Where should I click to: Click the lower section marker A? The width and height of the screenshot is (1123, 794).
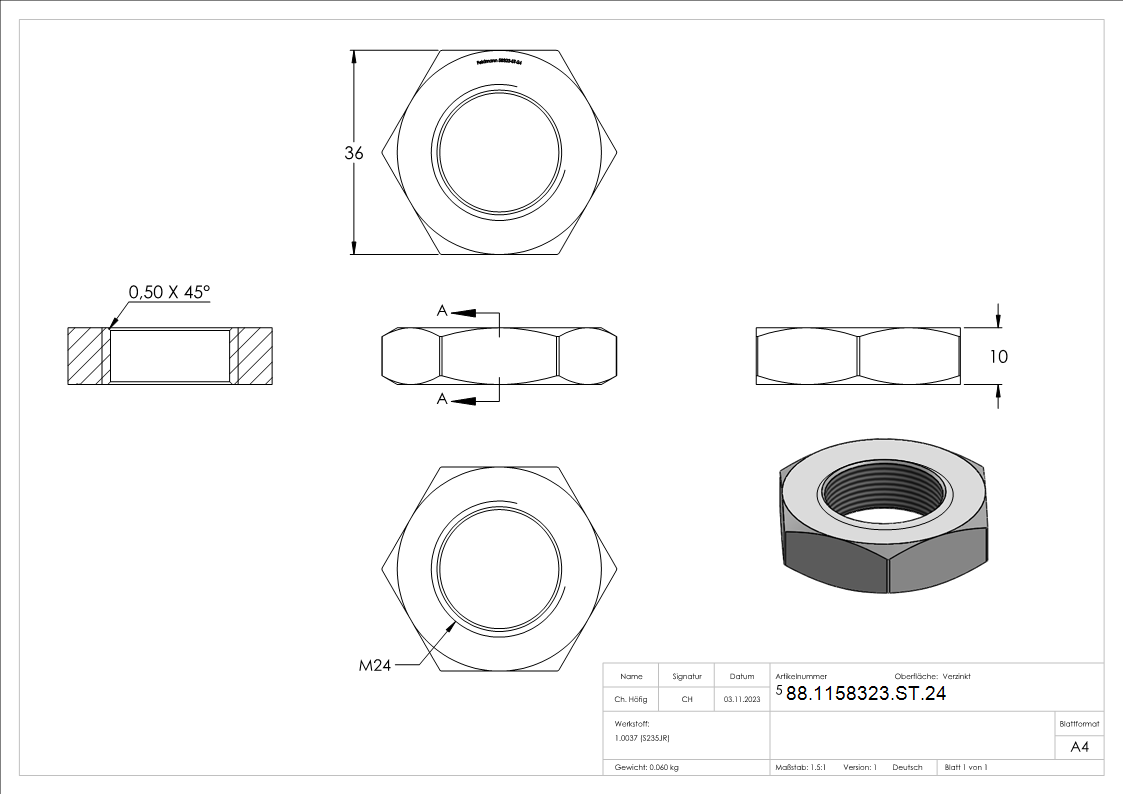[x=442, y=400]
